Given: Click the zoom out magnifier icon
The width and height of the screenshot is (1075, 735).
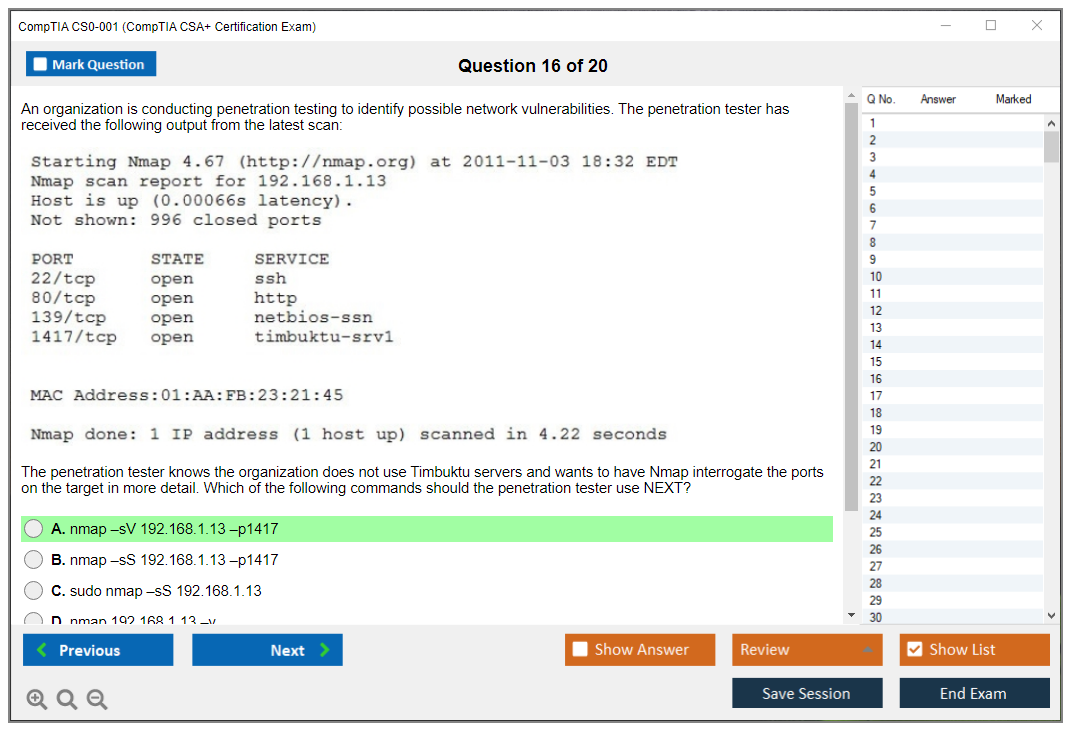Looking at the screenshot, I should pyautogui.click(x=97, y=700).
